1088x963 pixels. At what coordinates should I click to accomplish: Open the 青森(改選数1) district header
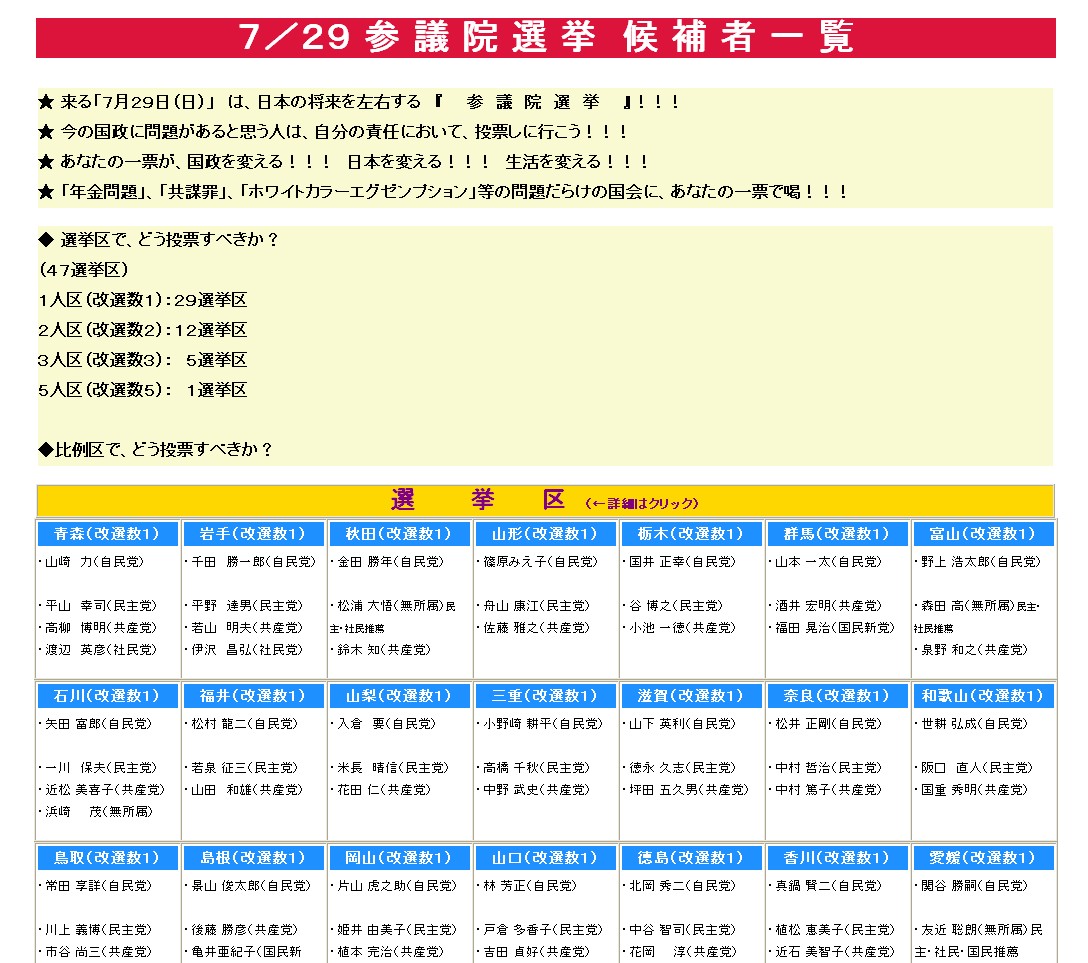pyautogui.click(x=107, y=534)
